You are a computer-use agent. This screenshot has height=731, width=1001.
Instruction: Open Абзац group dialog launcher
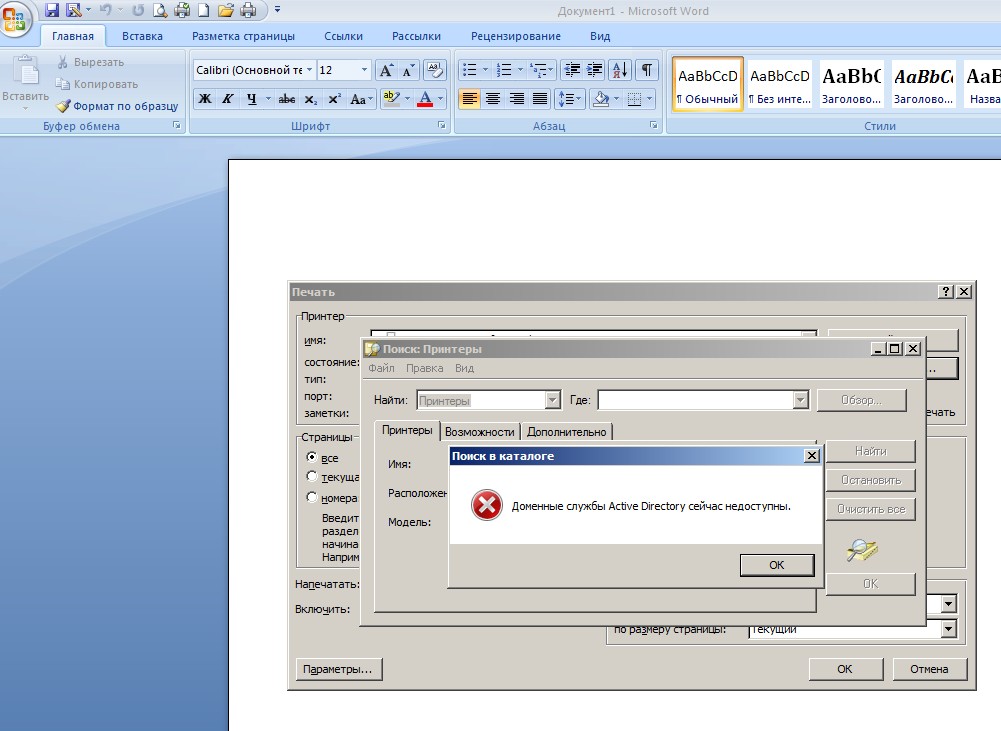pyautogui.click(x=654, y=126)
